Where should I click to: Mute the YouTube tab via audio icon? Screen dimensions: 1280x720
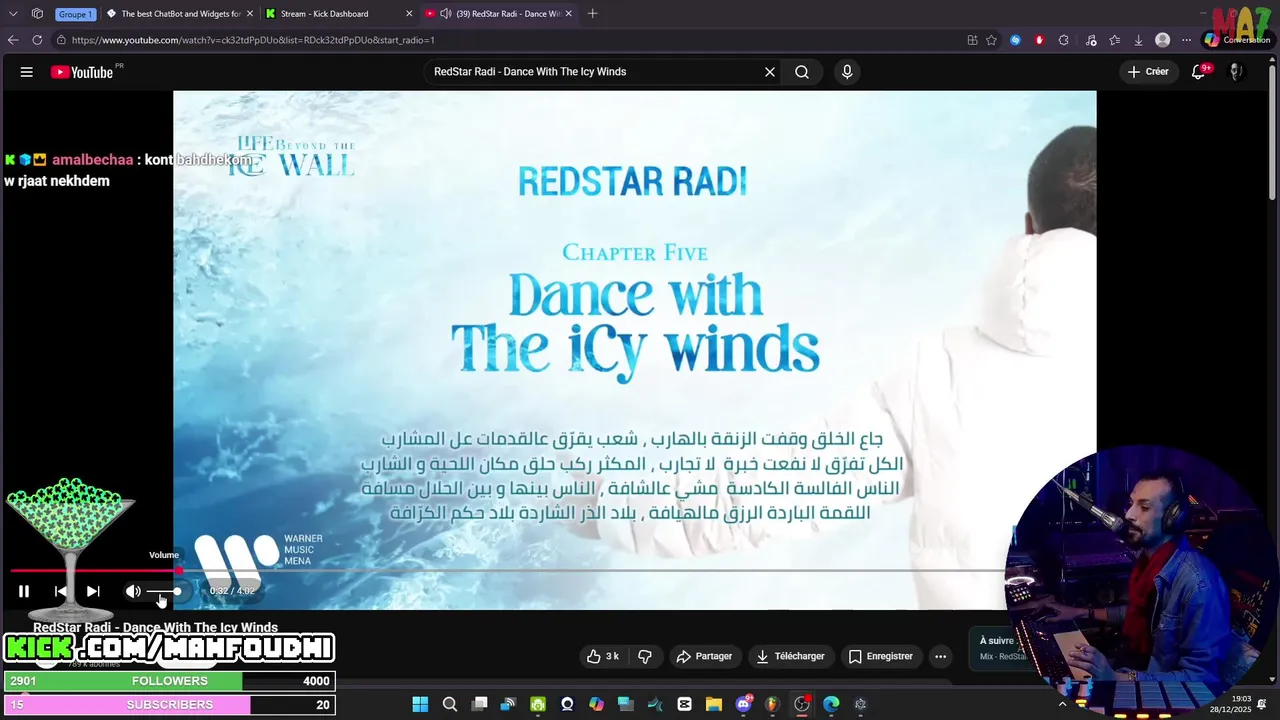coord(445,14)
